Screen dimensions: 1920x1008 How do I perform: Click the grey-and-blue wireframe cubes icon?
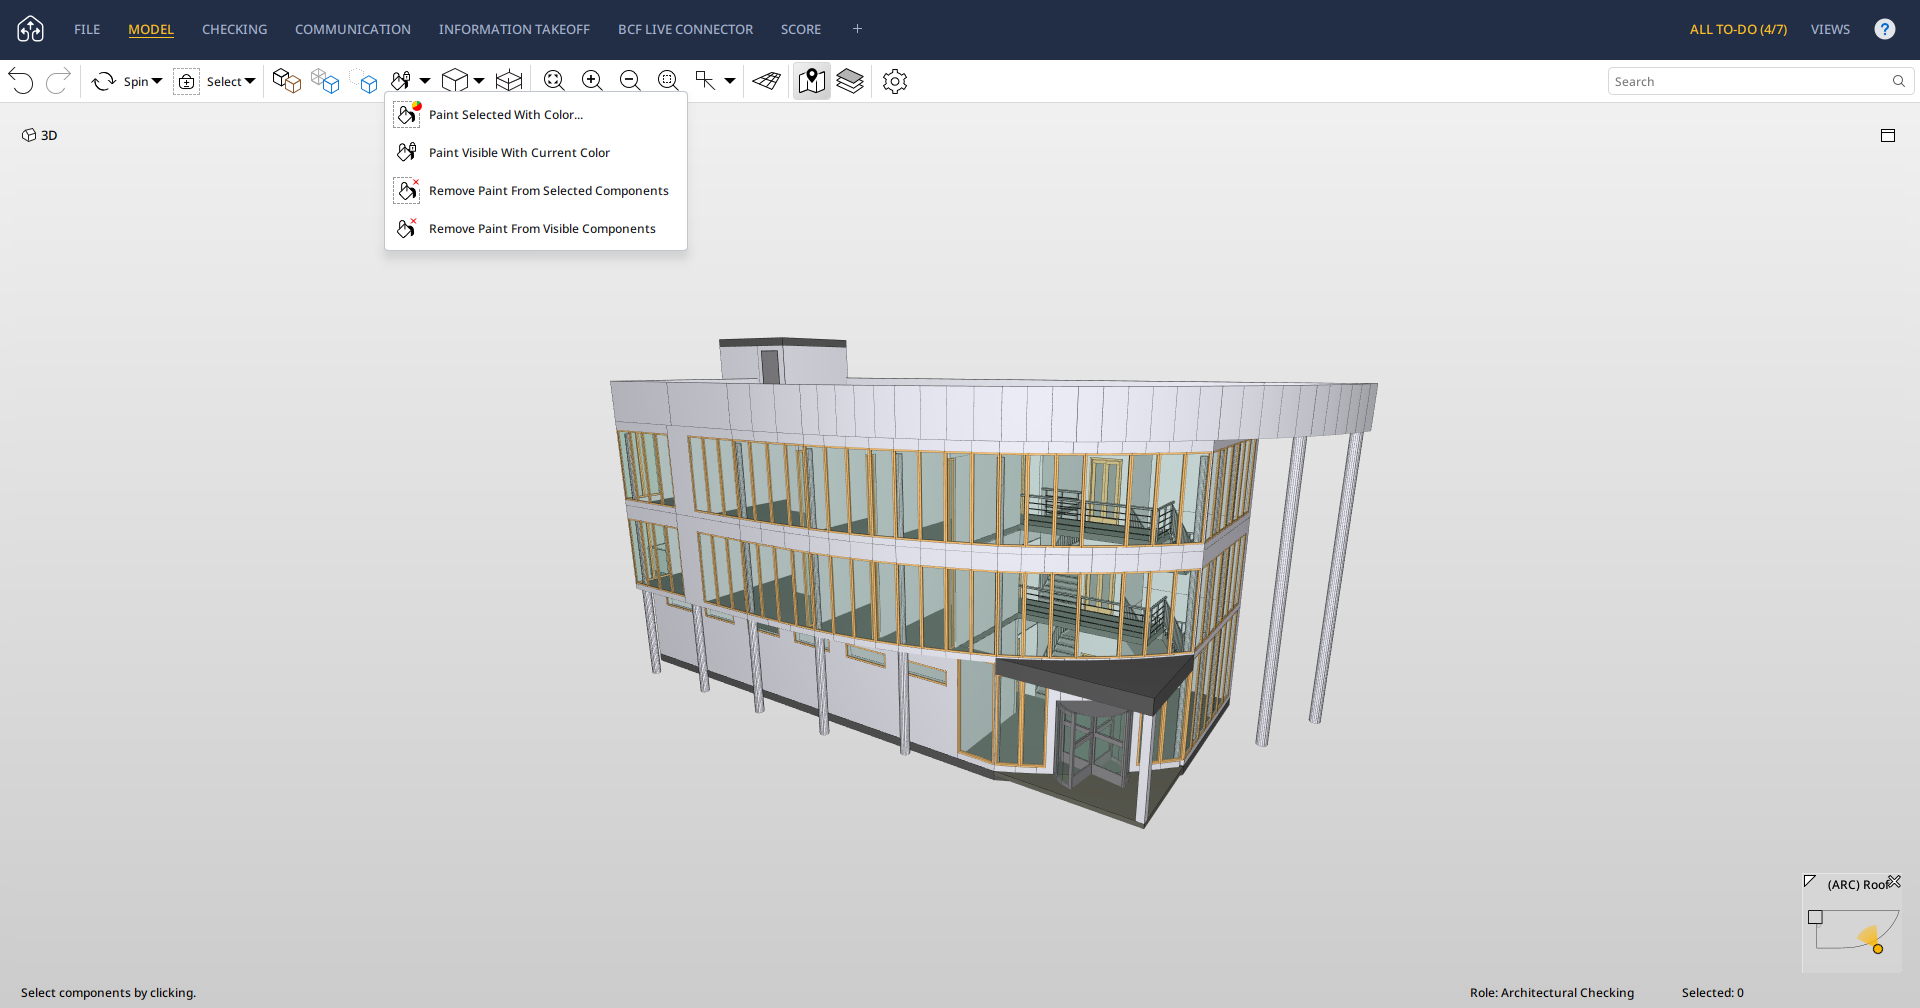[325, 81]
